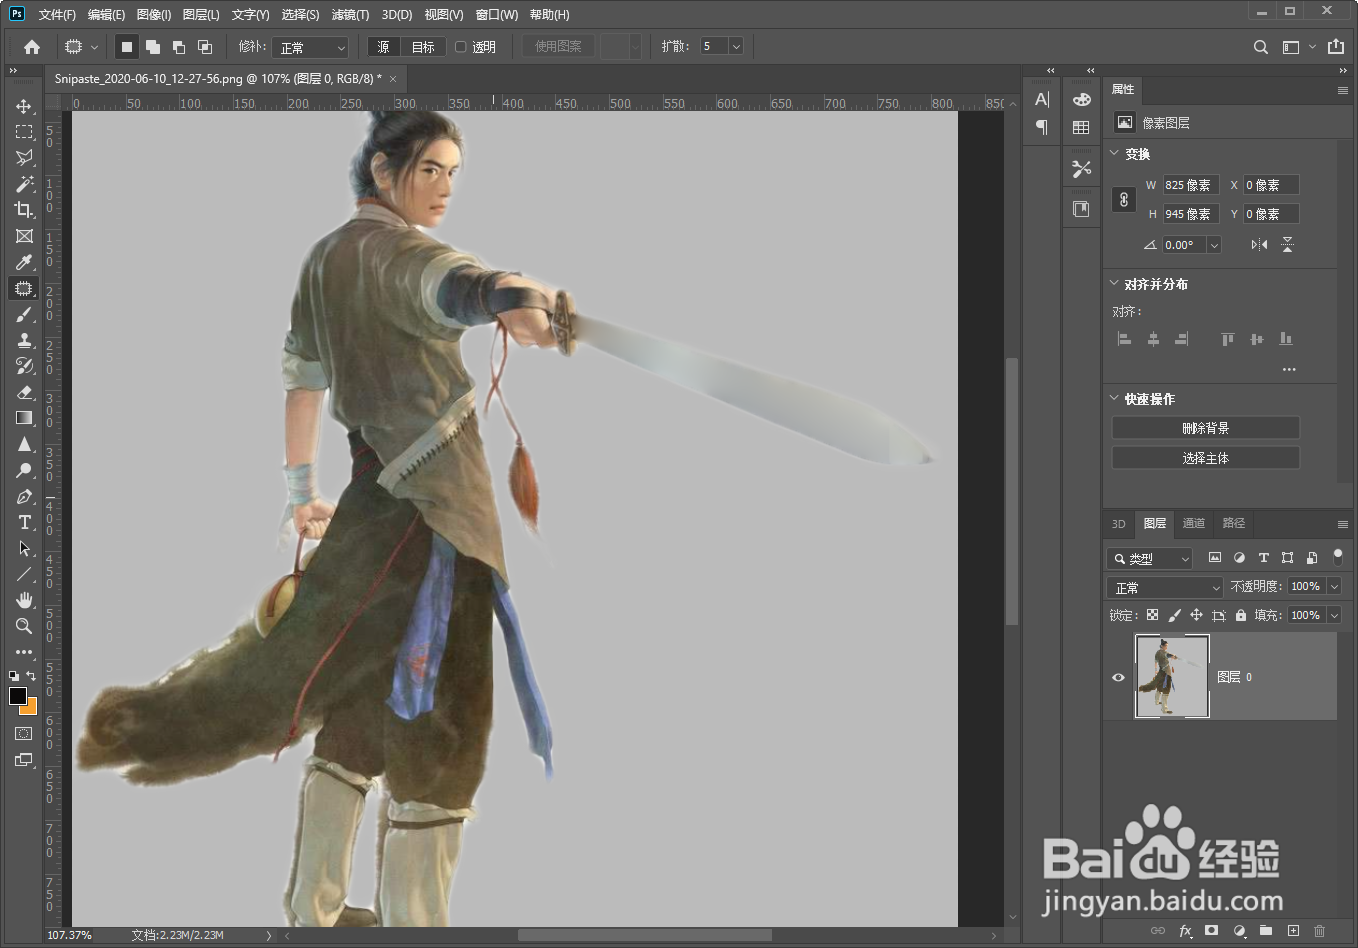Click the 删除背景 button

pyautogui.click(x=1205, y=428)
